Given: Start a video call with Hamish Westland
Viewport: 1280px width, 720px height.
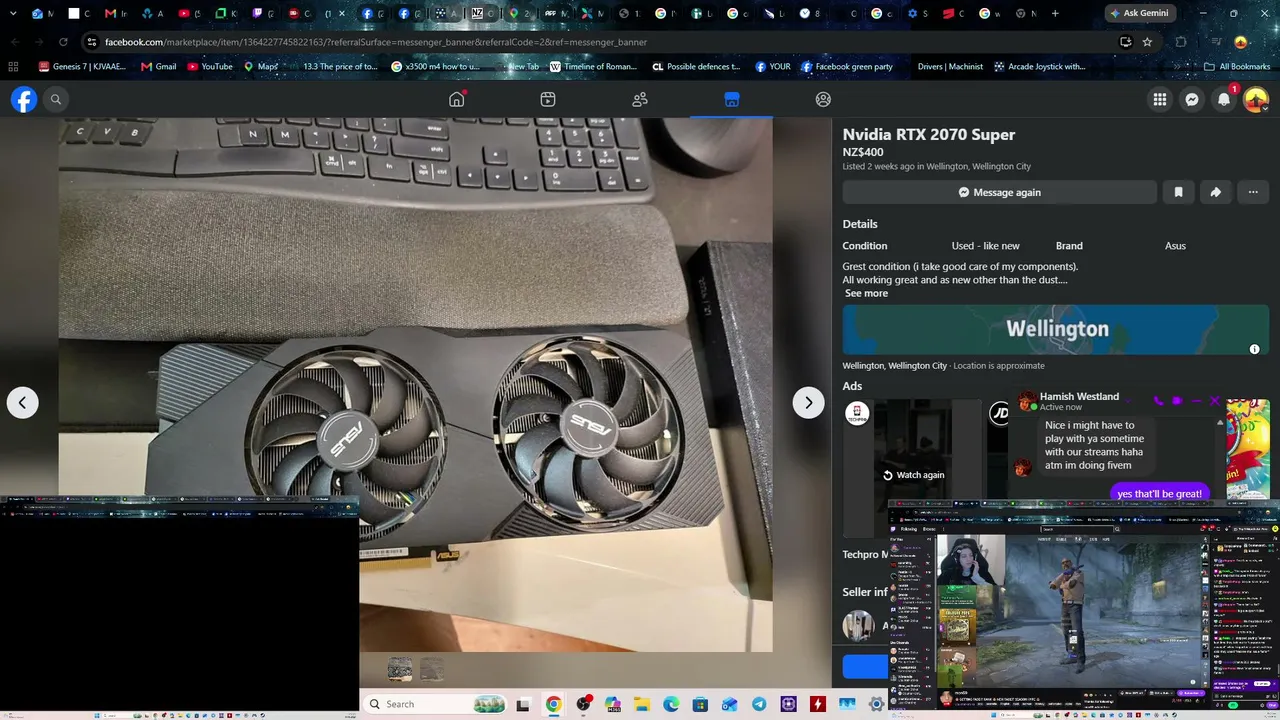Looking at the screenshot, I should coord(1177,401).
